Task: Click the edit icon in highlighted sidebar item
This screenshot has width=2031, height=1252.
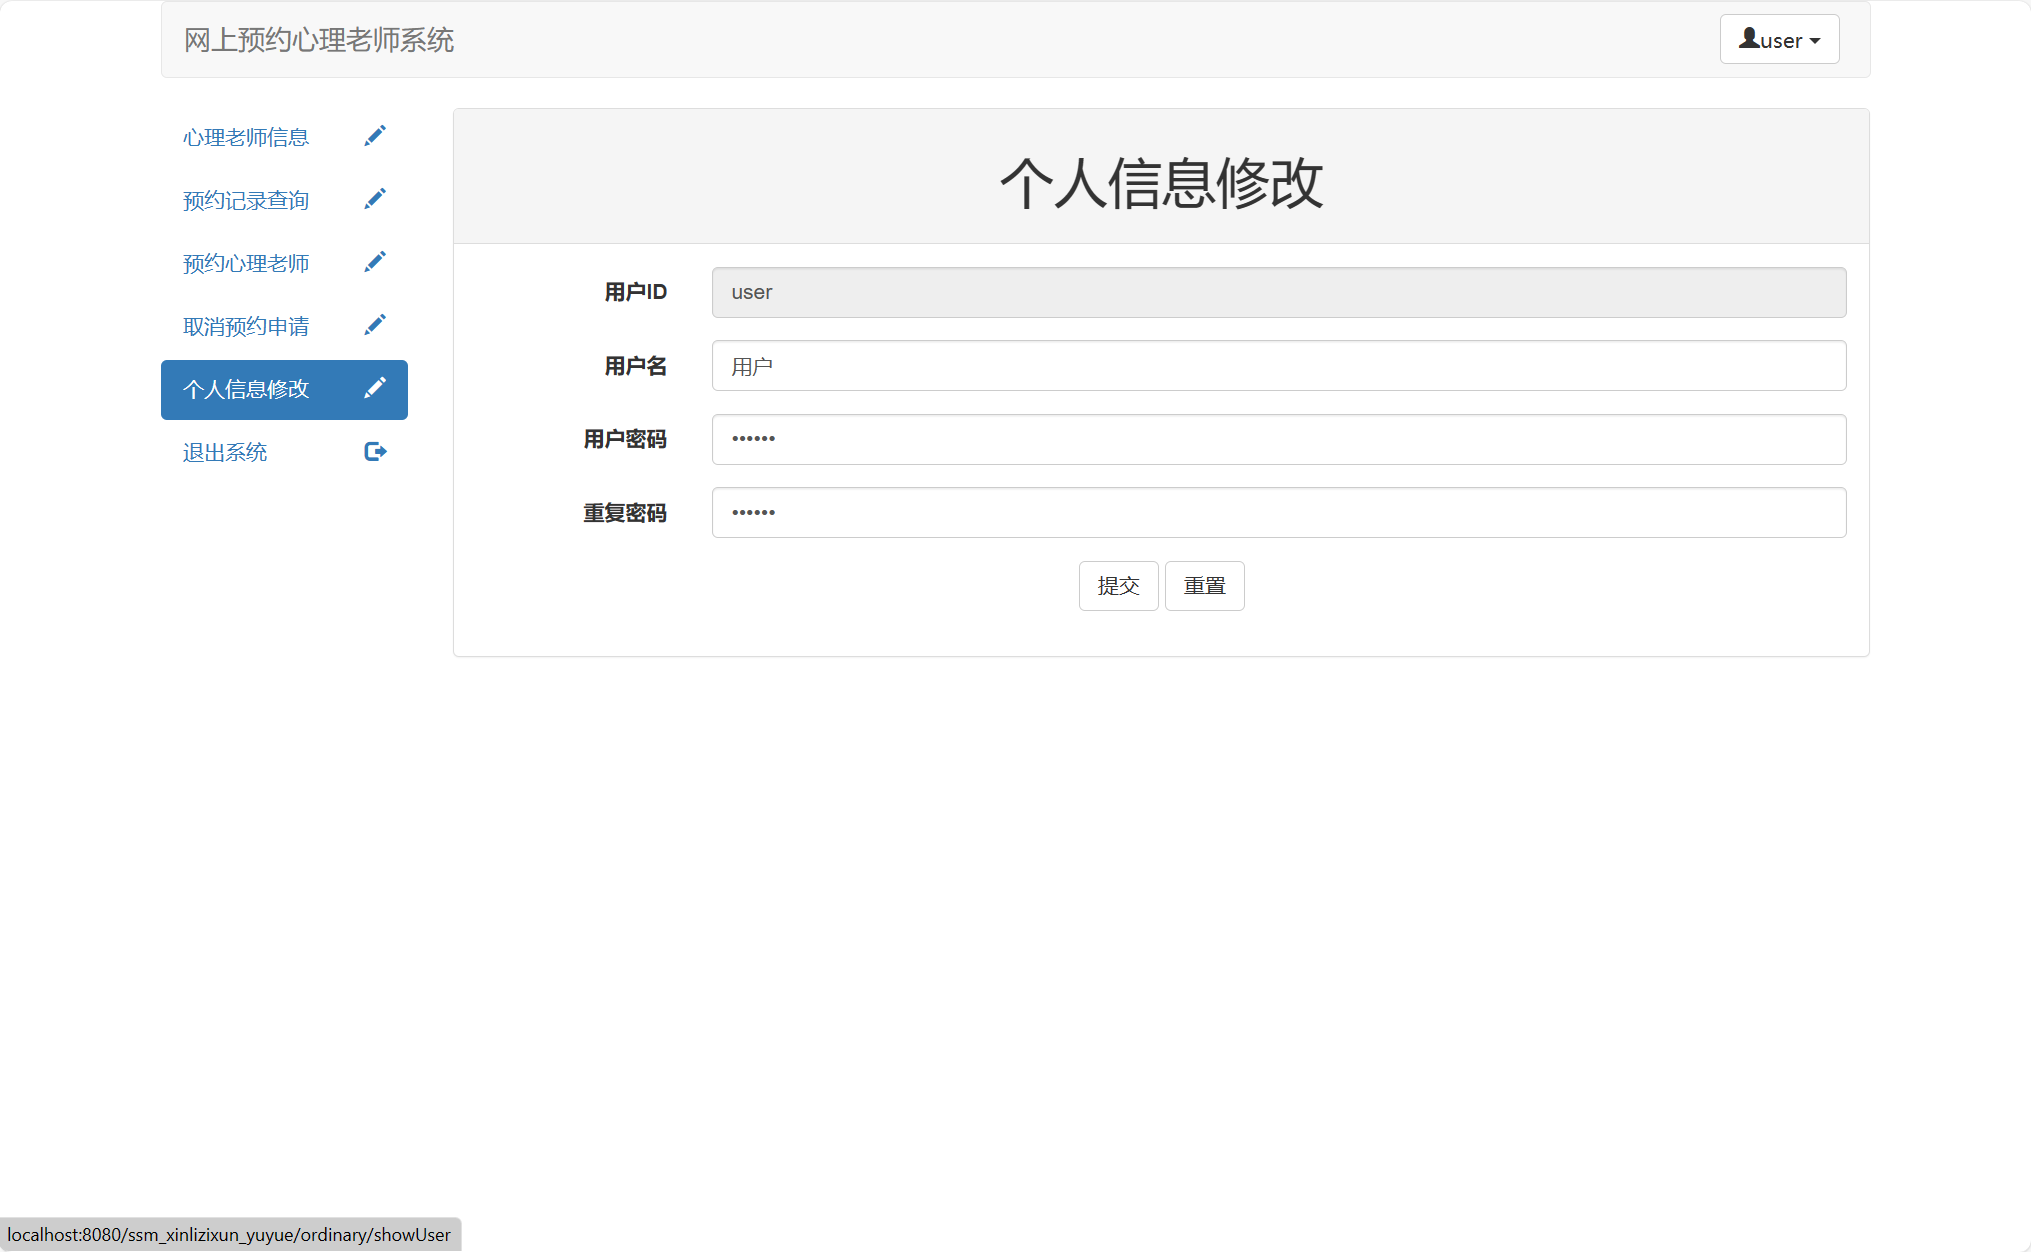Action: pos(375,387)
